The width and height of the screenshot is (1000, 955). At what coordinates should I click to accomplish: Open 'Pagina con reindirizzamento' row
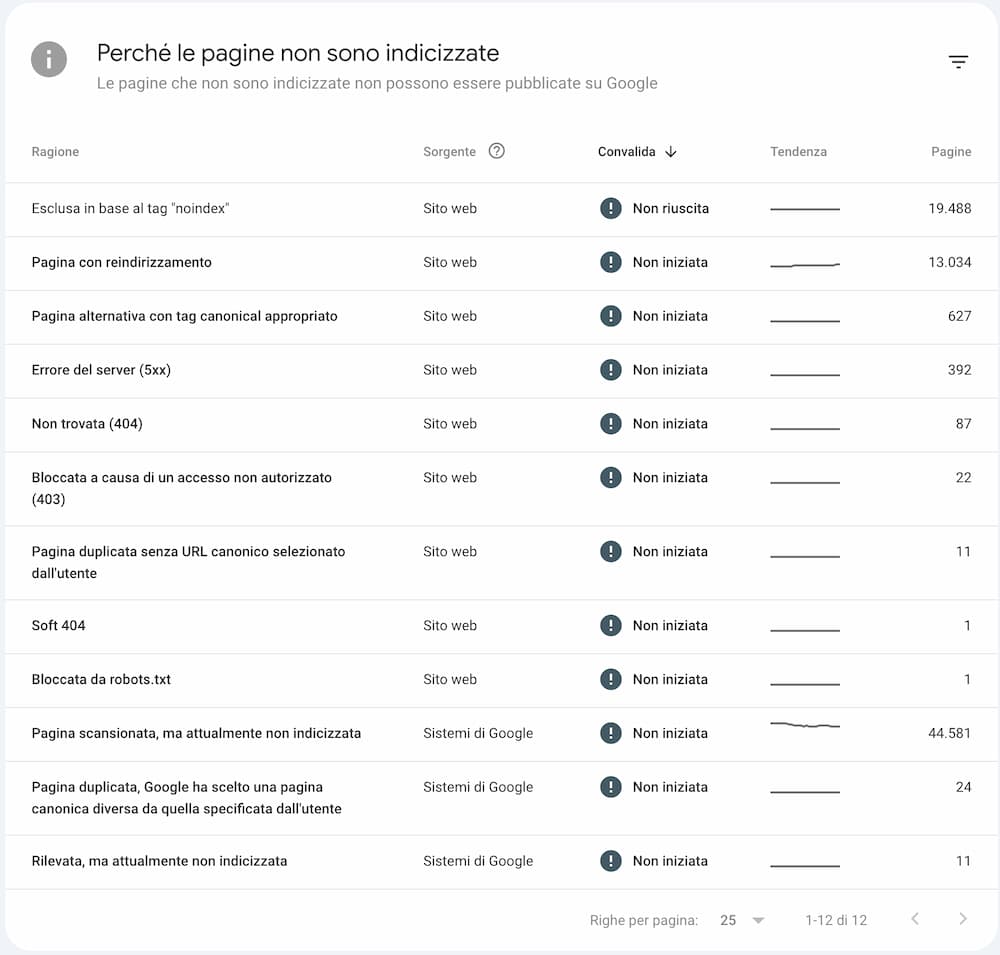click(x=500, y=263)
